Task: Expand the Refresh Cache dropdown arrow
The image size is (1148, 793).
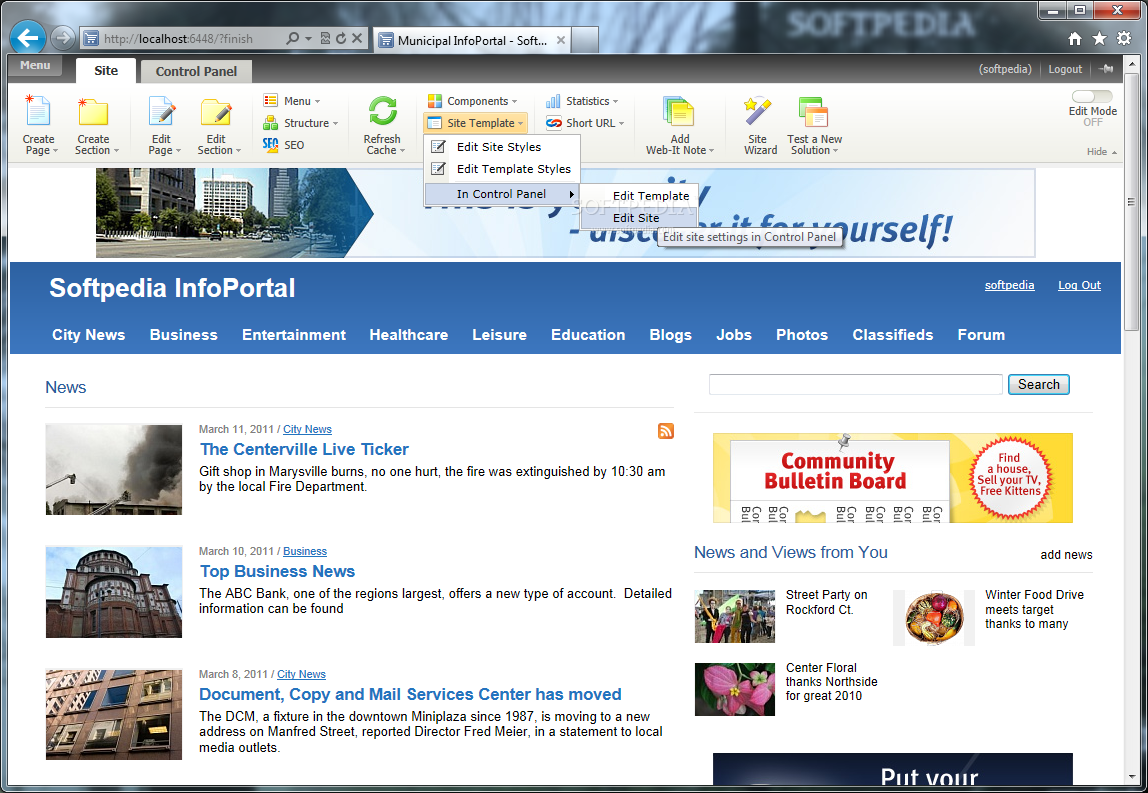Action: [x=402, y=151]
